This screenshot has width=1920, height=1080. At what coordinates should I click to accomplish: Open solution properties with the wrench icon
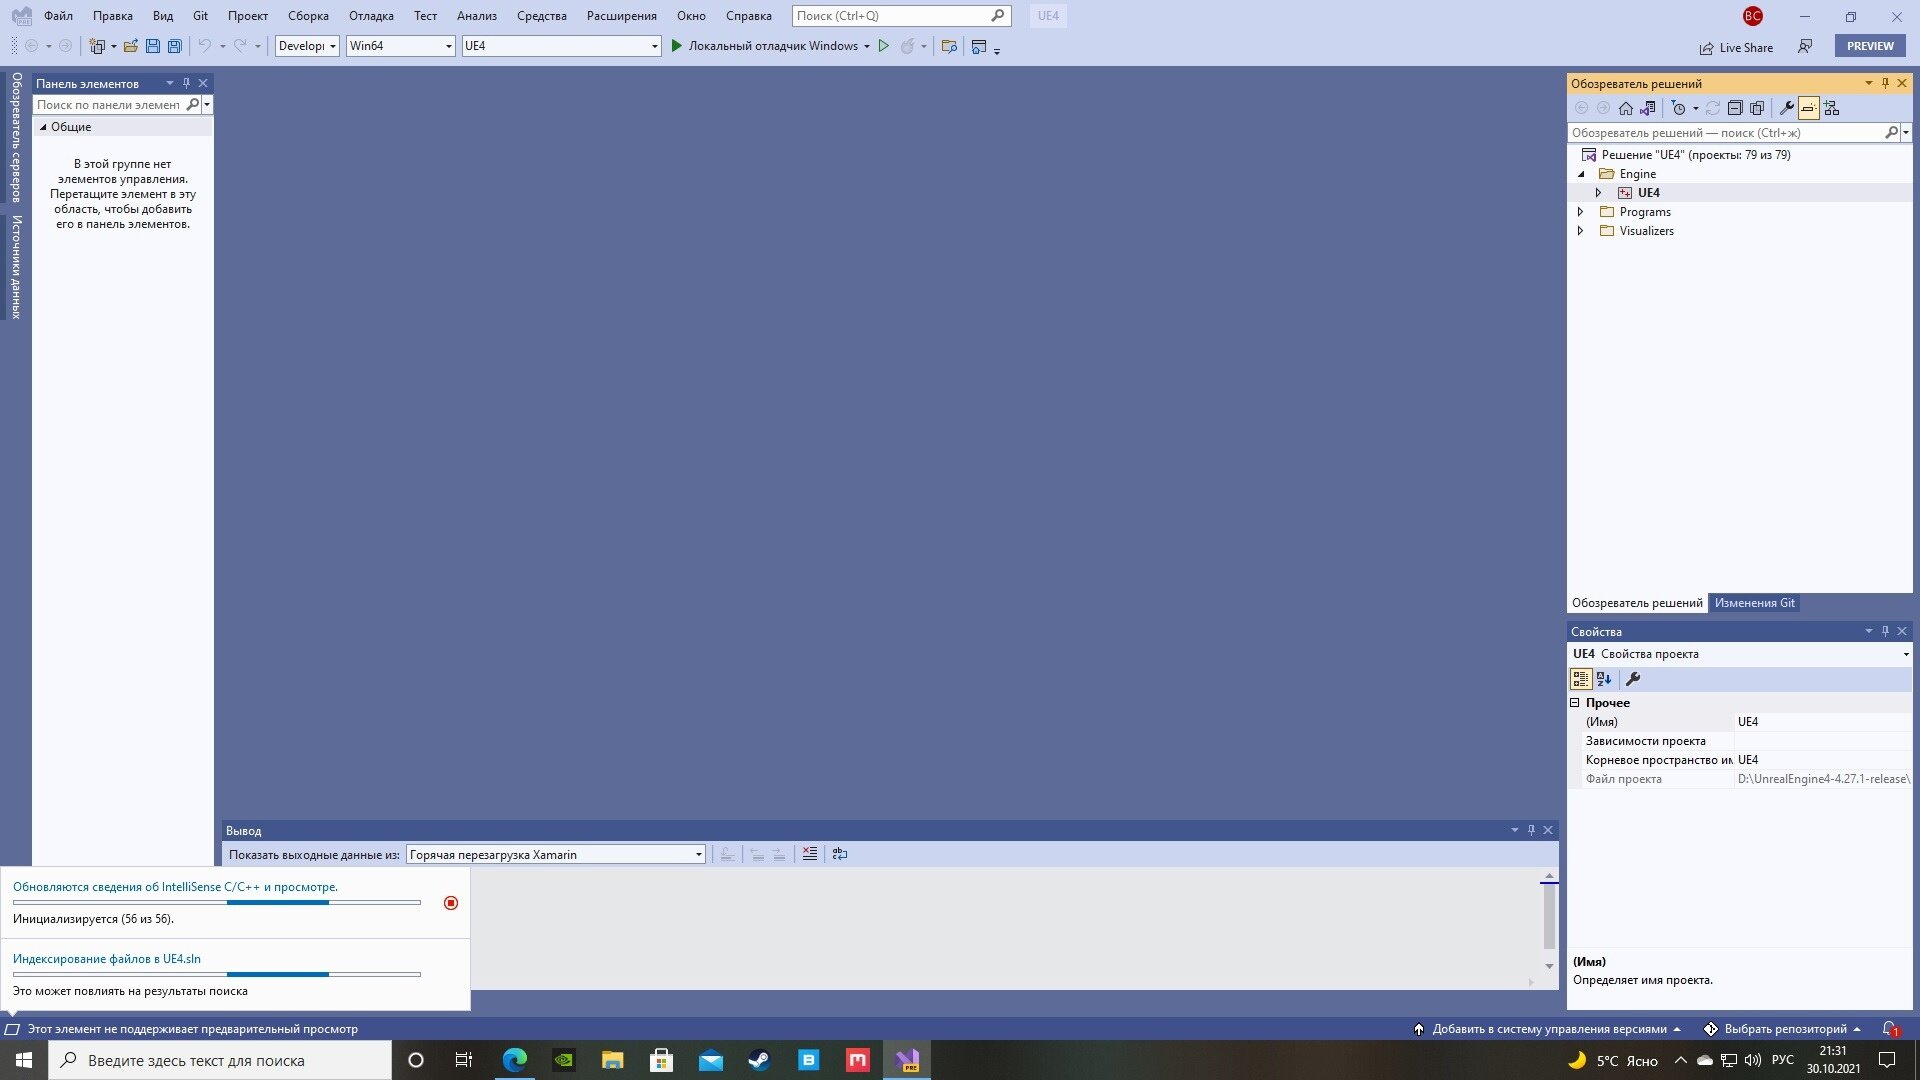[1786, 108]
